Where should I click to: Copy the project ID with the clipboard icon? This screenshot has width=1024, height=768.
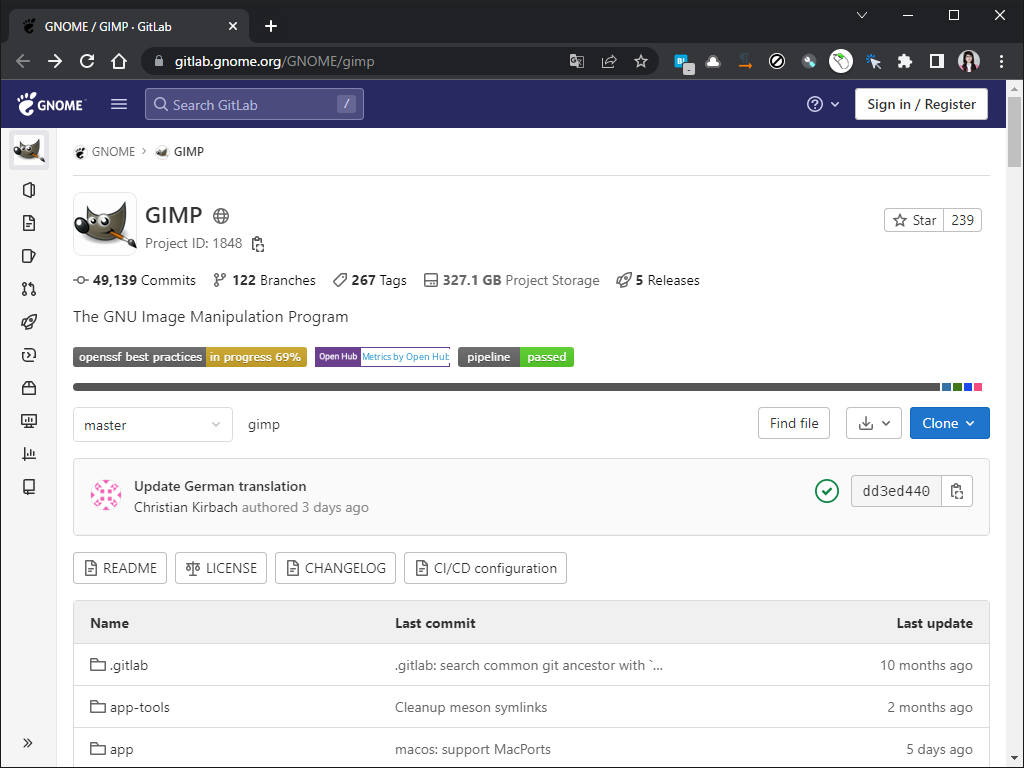click(x=258, y=244)
